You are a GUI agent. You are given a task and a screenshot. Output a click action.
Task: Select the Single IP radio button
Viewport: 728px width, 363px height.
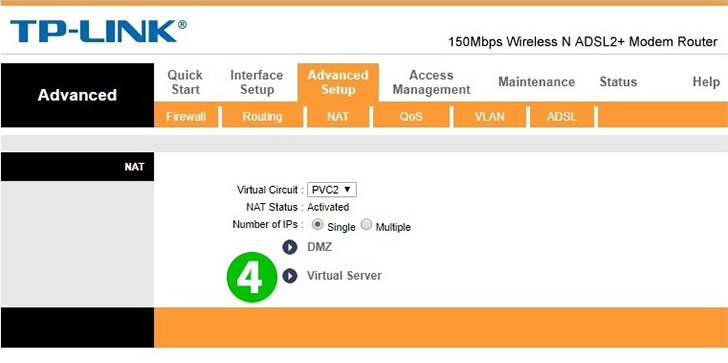click(318, 225)
